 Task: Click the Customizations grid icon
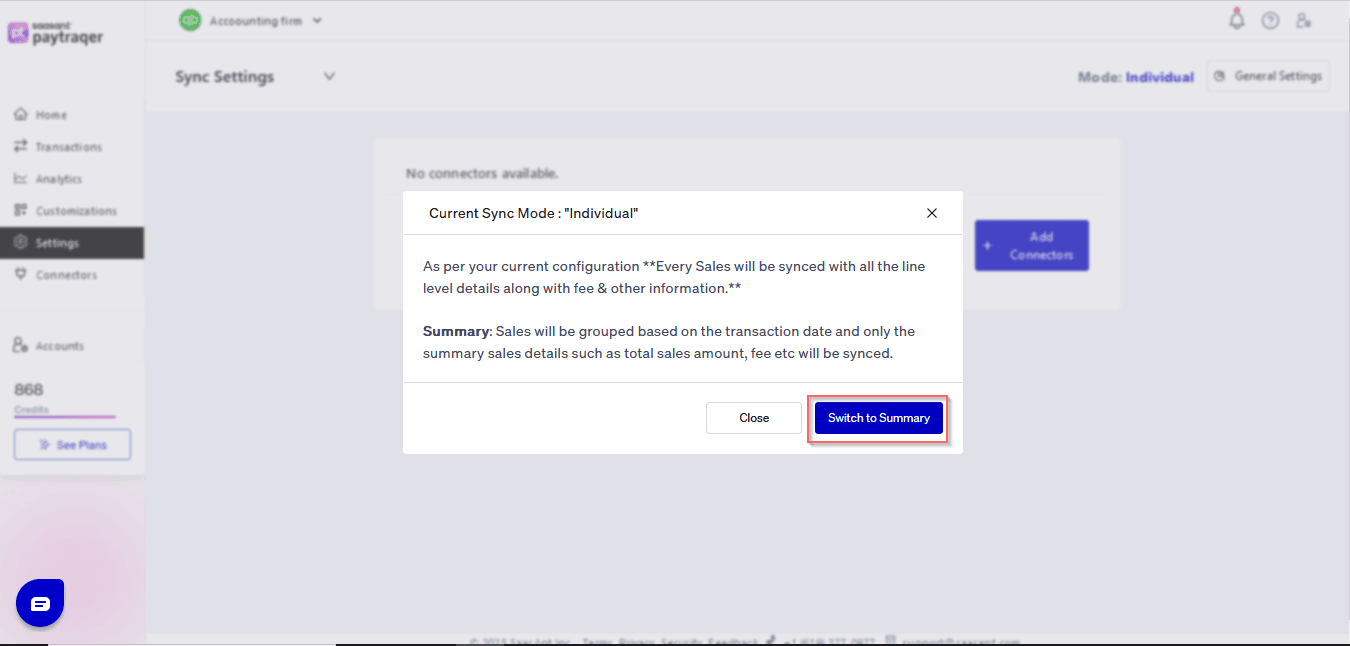(20, 211)
